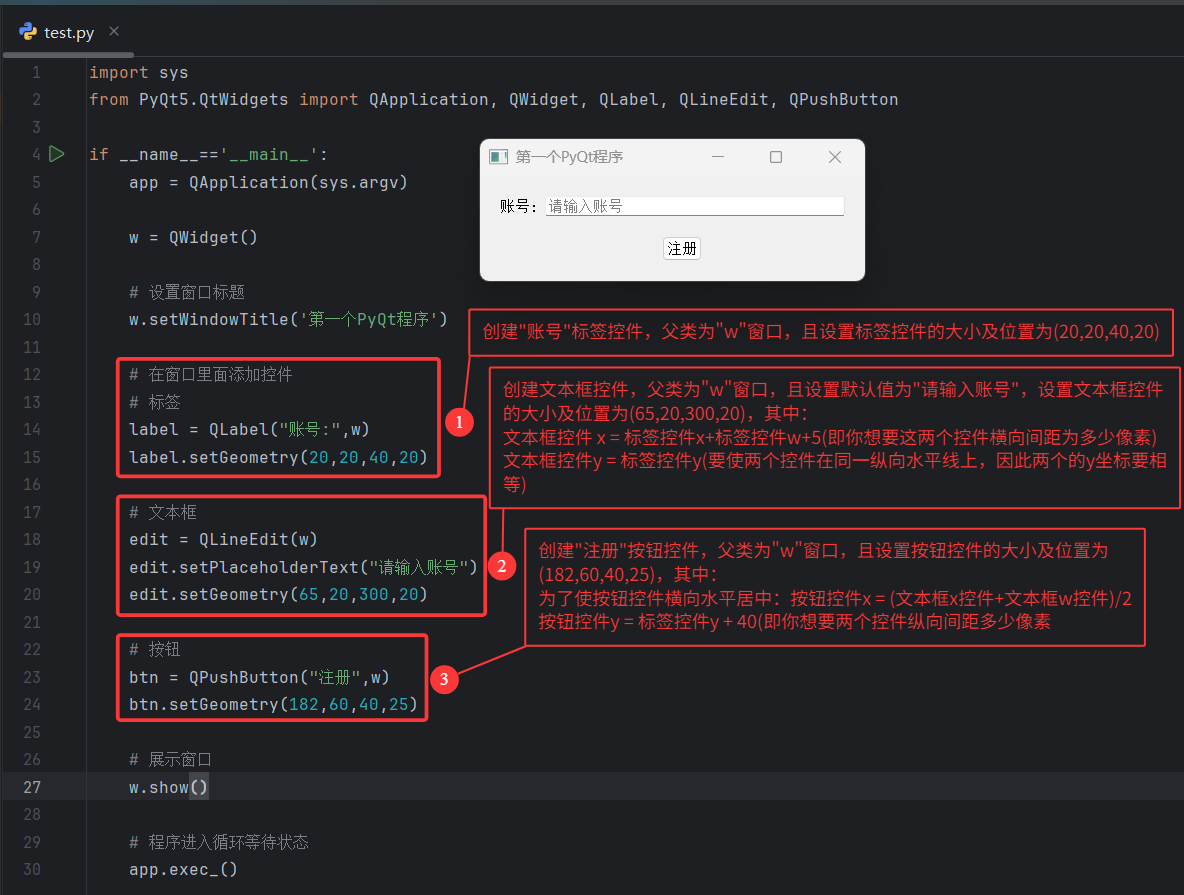This screenshot has height=895, width=1184.
Task: Click the btn.setGeometry(182,60,40,25) line
Action: click(273, 704)
